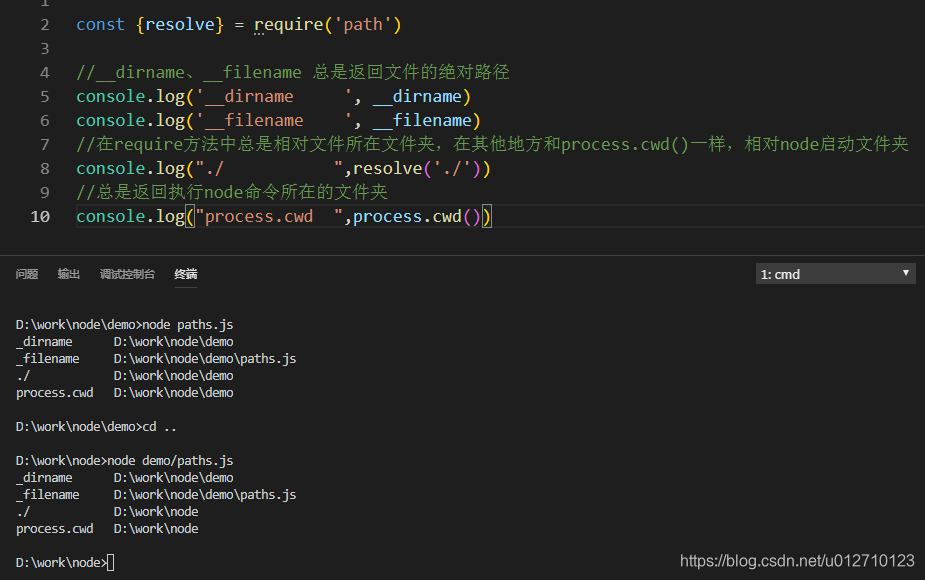Screen dimensions: 925x580
Task: Click the comment on line 9 about node命令
Action: (x=232, y=192)
